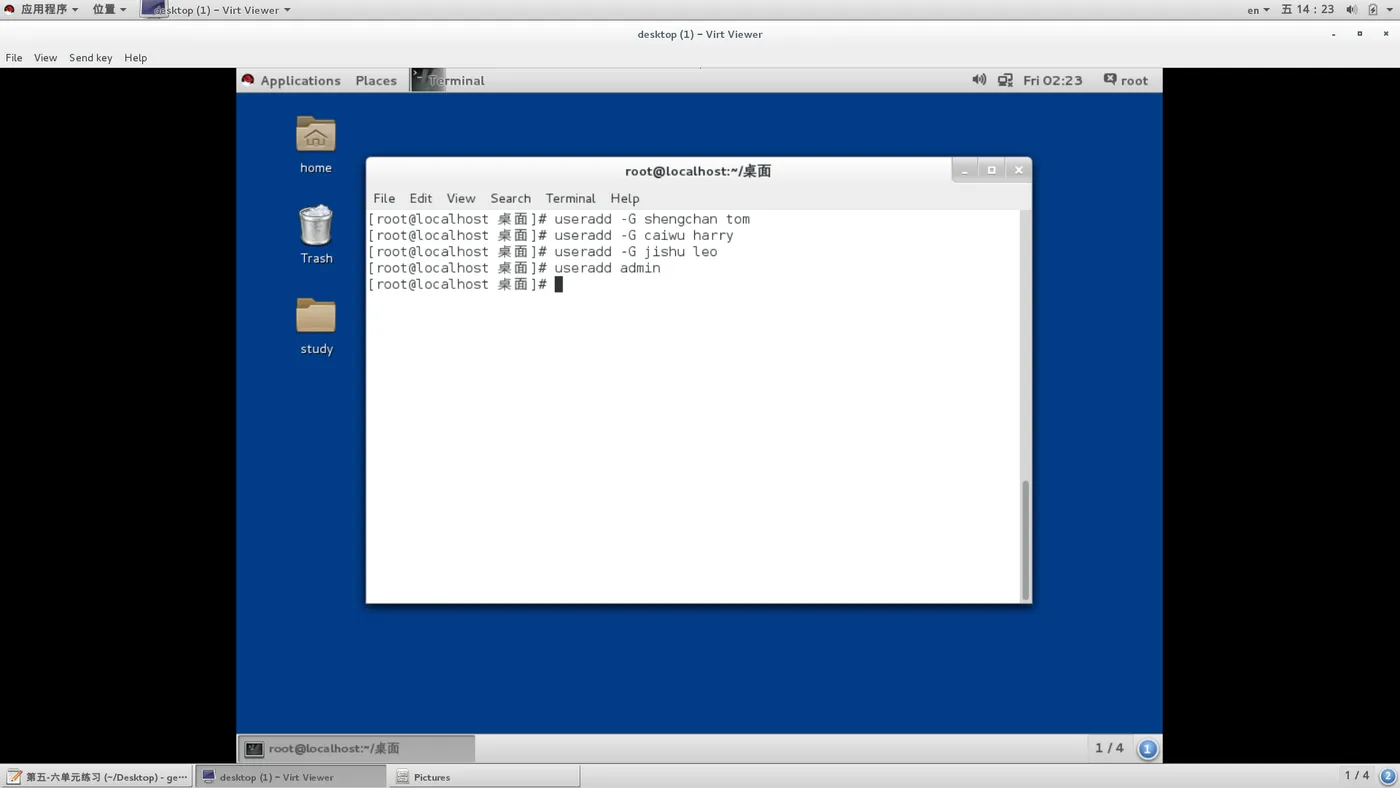The height and width of the screenshot is (788, 1400).
Task: Click the terminal vertical scrollbar
Action: point(1025,540)
